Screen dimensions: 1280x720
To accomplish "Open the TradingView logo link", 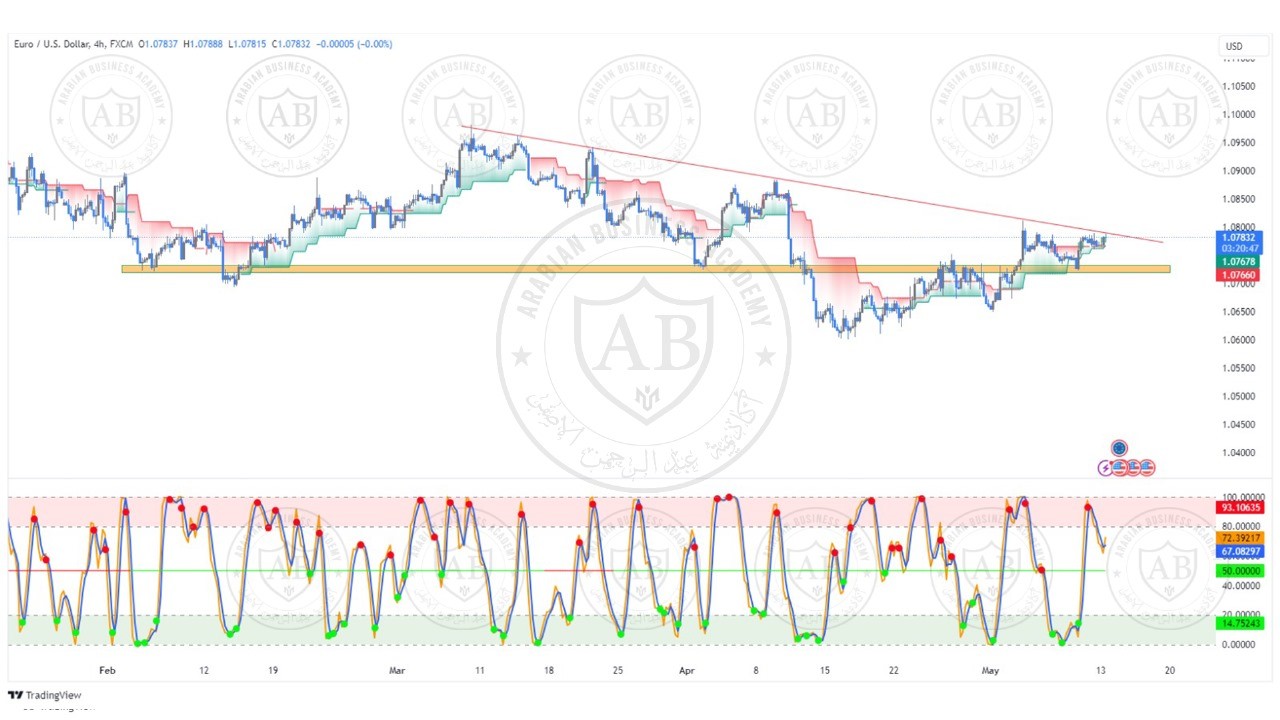I will tap(45, 695).
